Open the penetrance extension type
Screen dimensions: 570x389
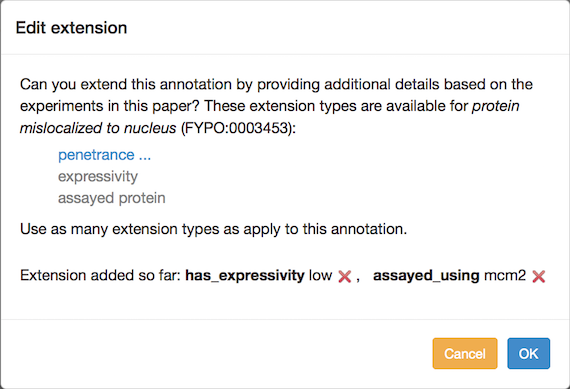(x=104, y=155)
